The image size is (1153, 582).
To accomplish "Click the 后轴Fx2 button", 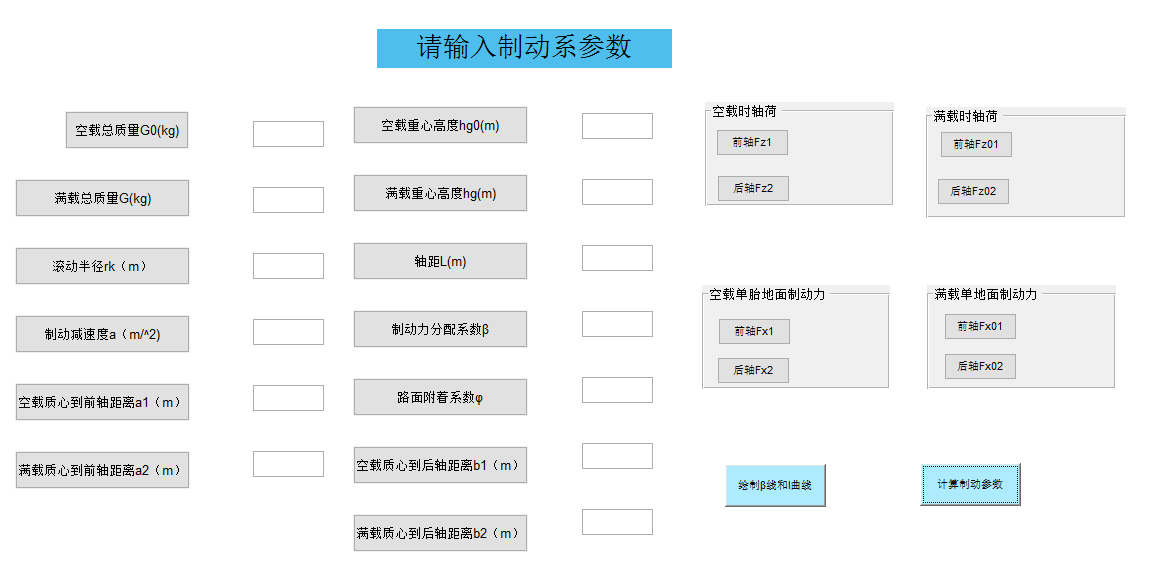I will (x=753, y=370).
